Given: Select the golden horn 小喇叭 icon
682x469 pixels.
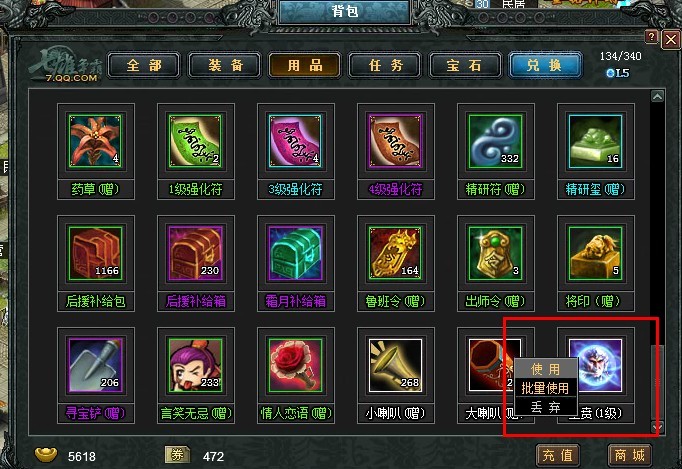Looking at the screenshot, I should coord(395,365).
